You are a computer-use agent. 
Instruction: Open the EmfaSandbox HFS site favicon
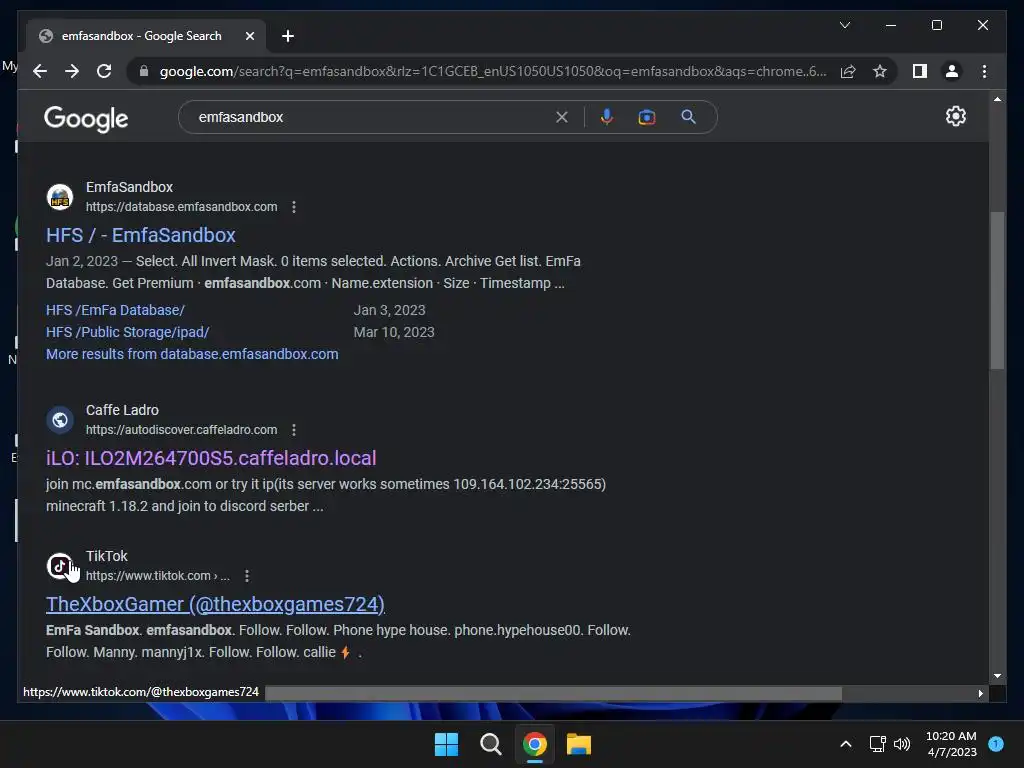(60, 197)
